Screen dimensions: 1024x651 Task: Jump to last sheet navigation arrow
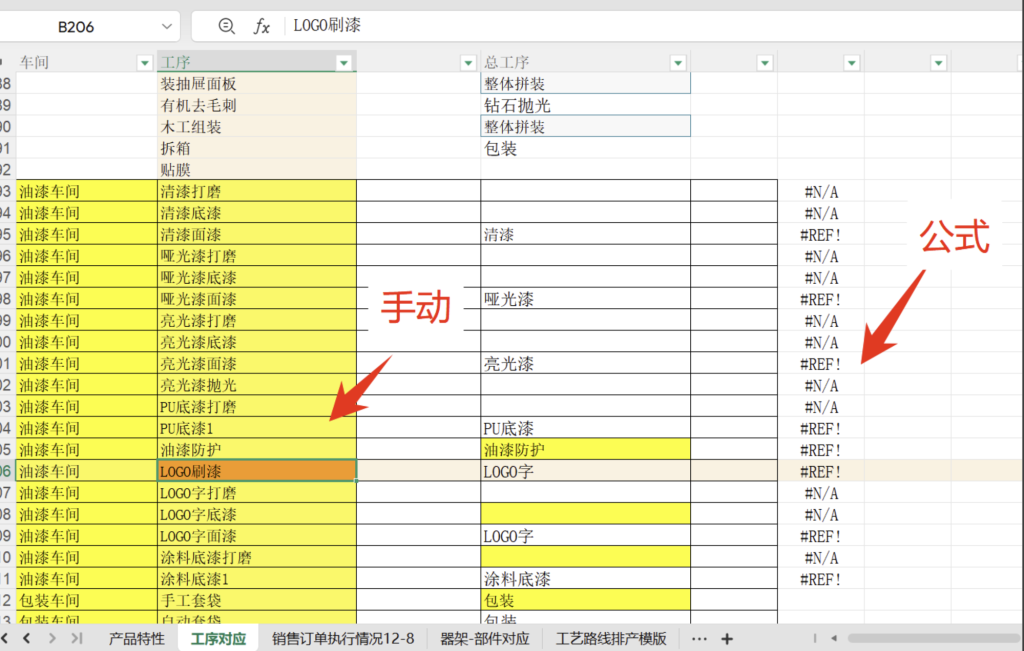[x=77, y=639]
